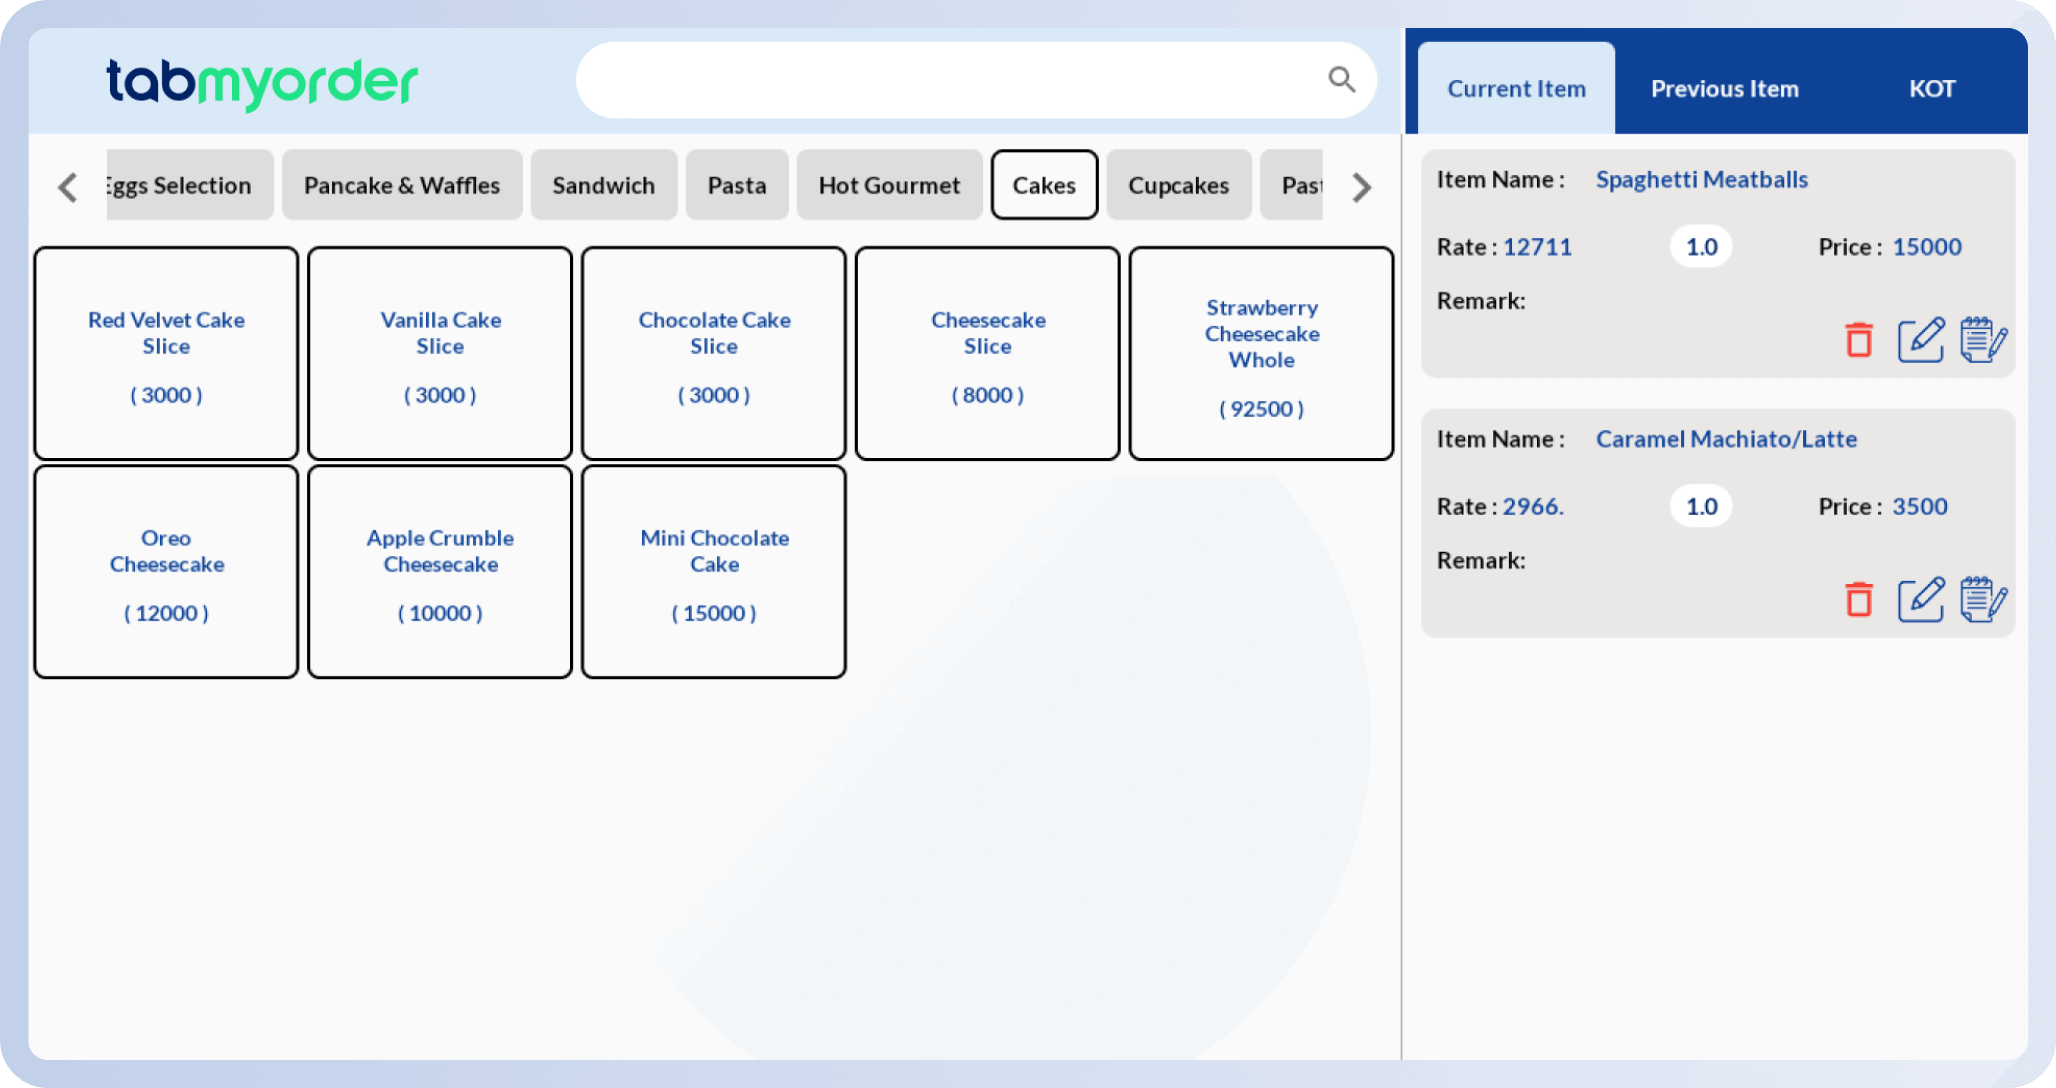Select the Current Item tab
Screen dimensions: 2056x1088
(1516, 89)
